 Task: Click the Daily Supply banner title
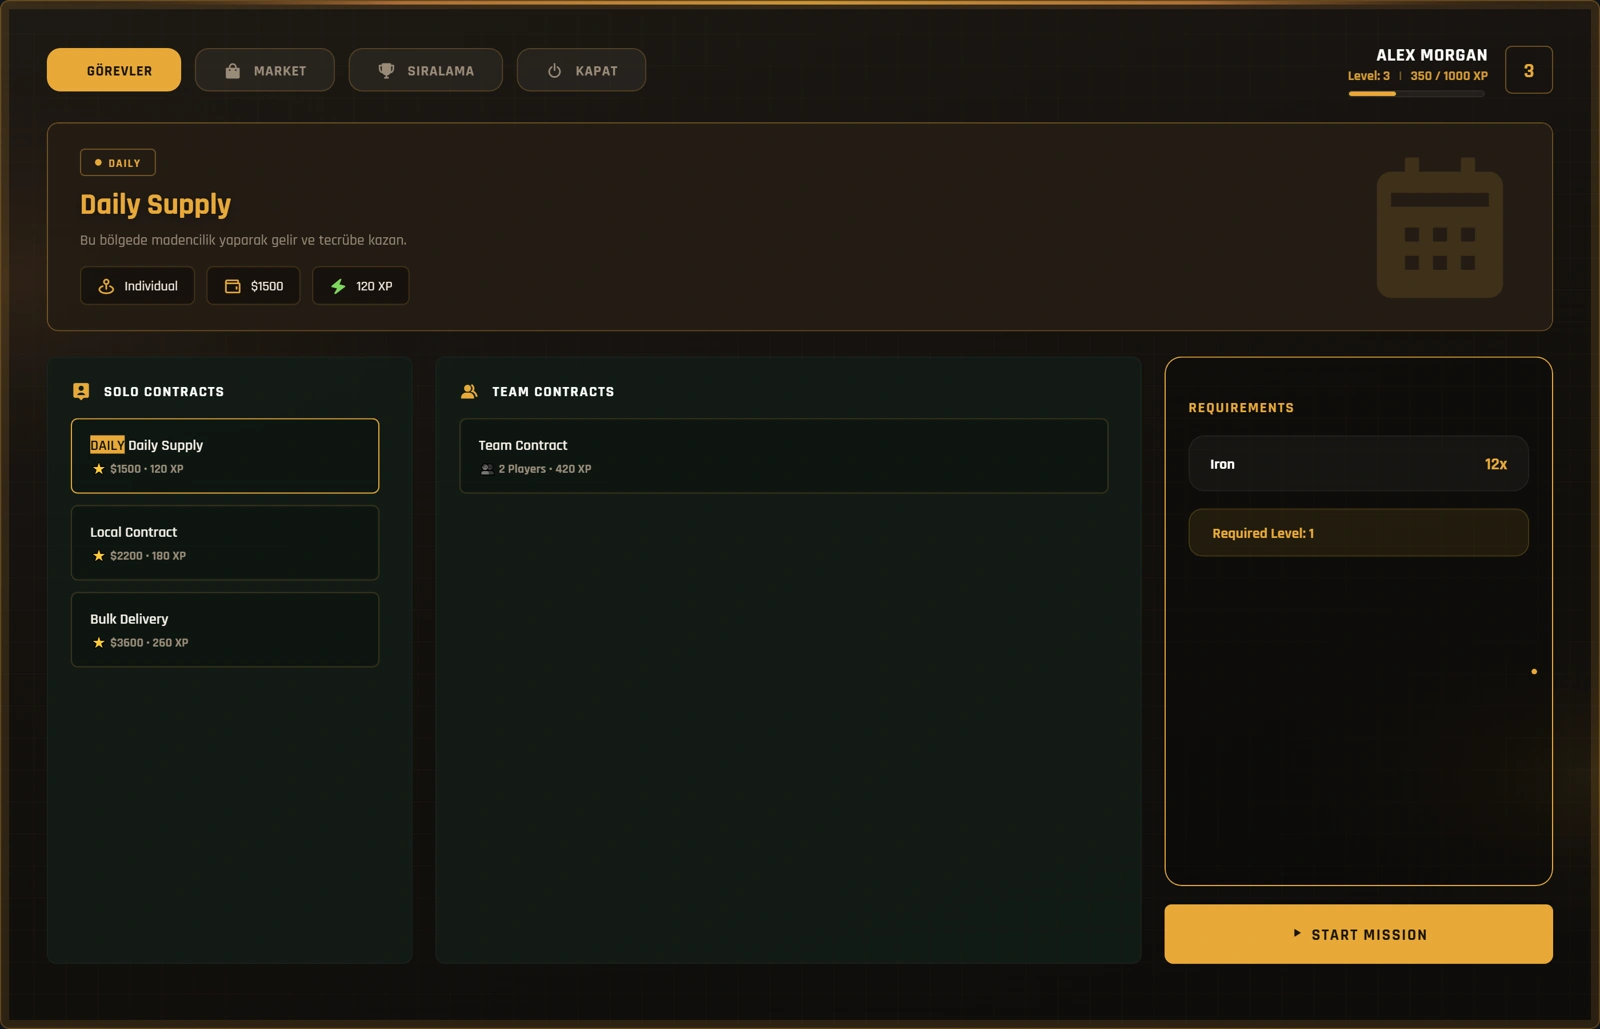[x=155, y=205]
